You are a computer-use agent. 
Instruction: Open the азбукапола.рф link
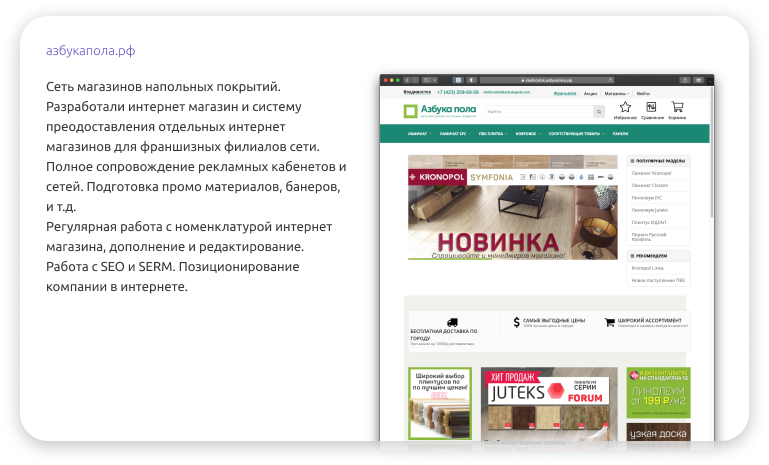90,51
